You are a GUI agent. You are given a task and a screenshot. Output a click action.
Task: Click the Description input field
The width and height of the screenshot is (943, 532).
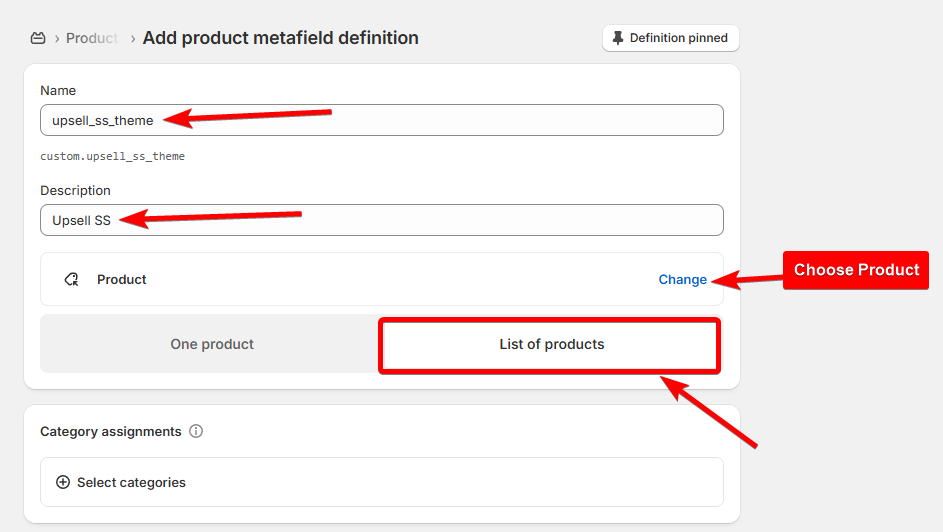point(382,220)
